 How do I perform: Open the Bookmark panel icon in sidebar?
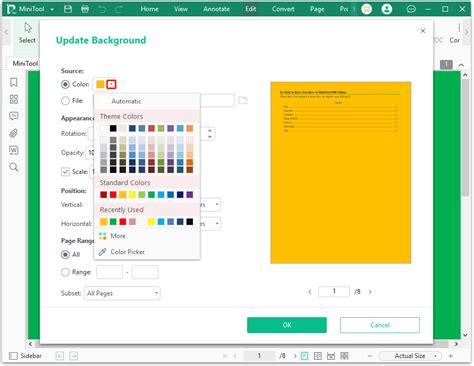(x=14, y=82)
